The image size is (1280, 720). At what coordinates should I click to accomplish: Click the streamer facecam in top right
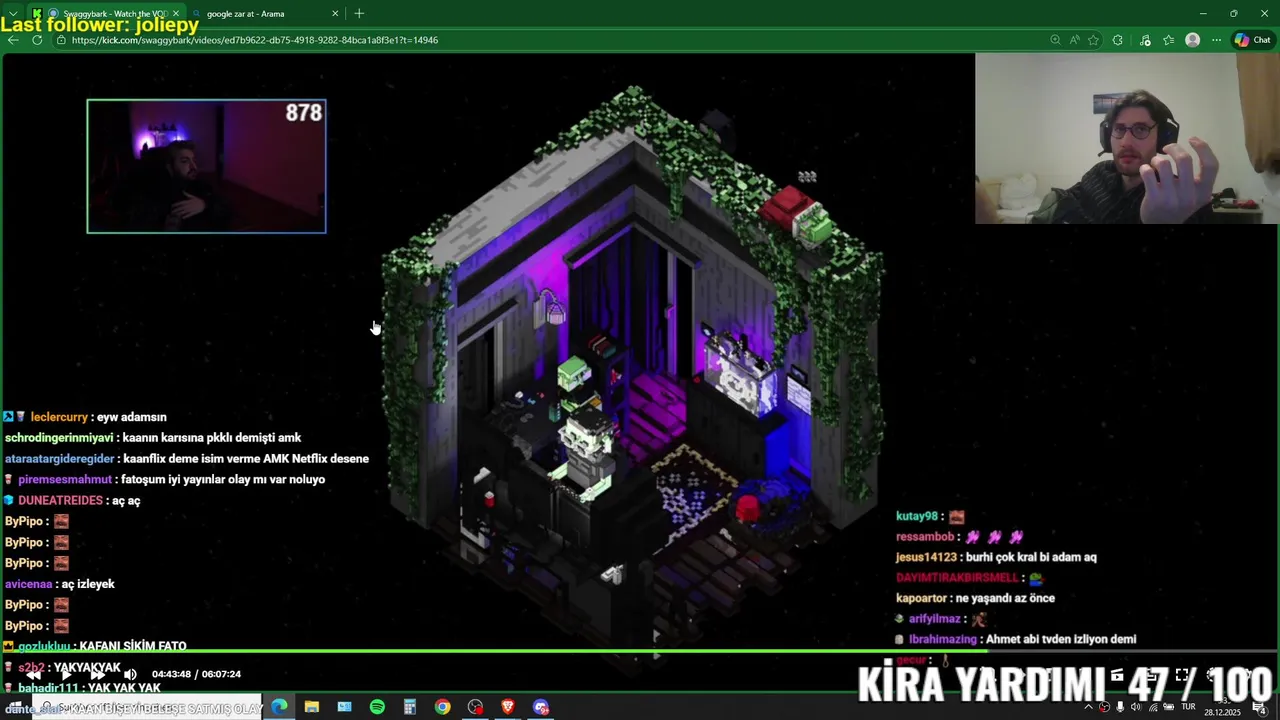[x=1127, y=138]
